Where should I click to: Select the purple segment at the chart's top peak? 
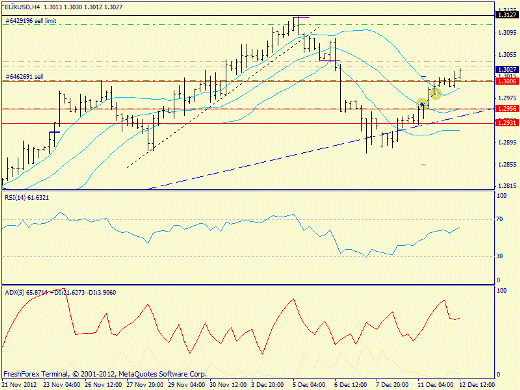click(x=301, y=17)
